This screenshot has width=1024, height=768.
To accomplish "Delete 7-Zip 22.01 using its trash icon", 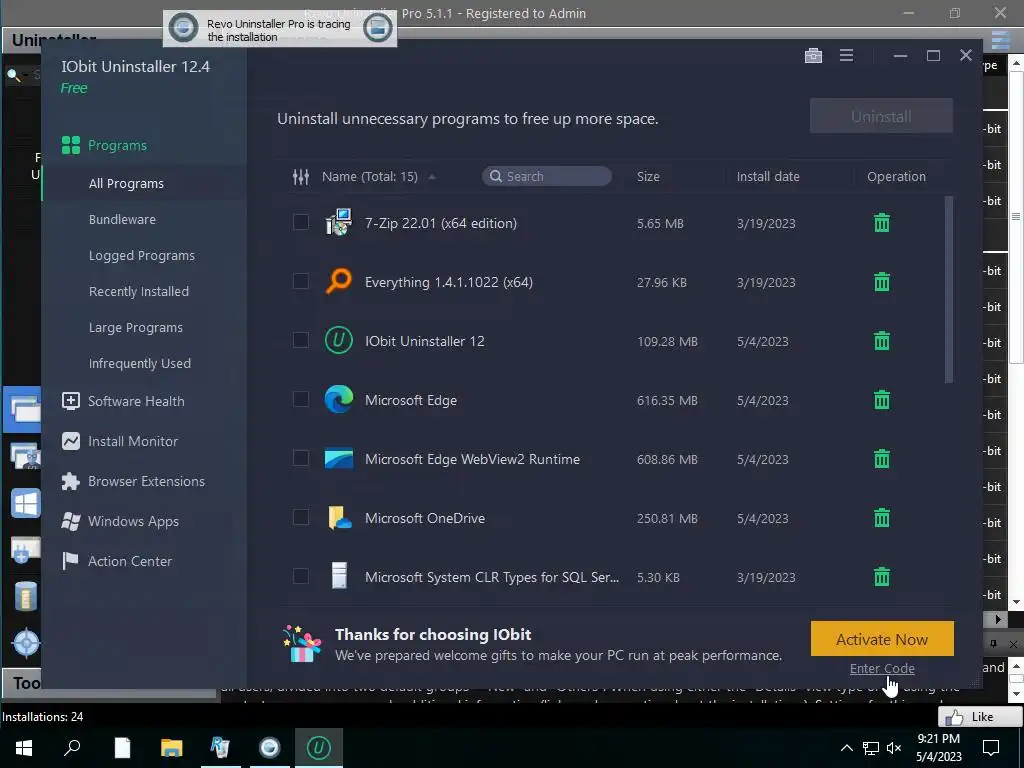I will 882,223.
